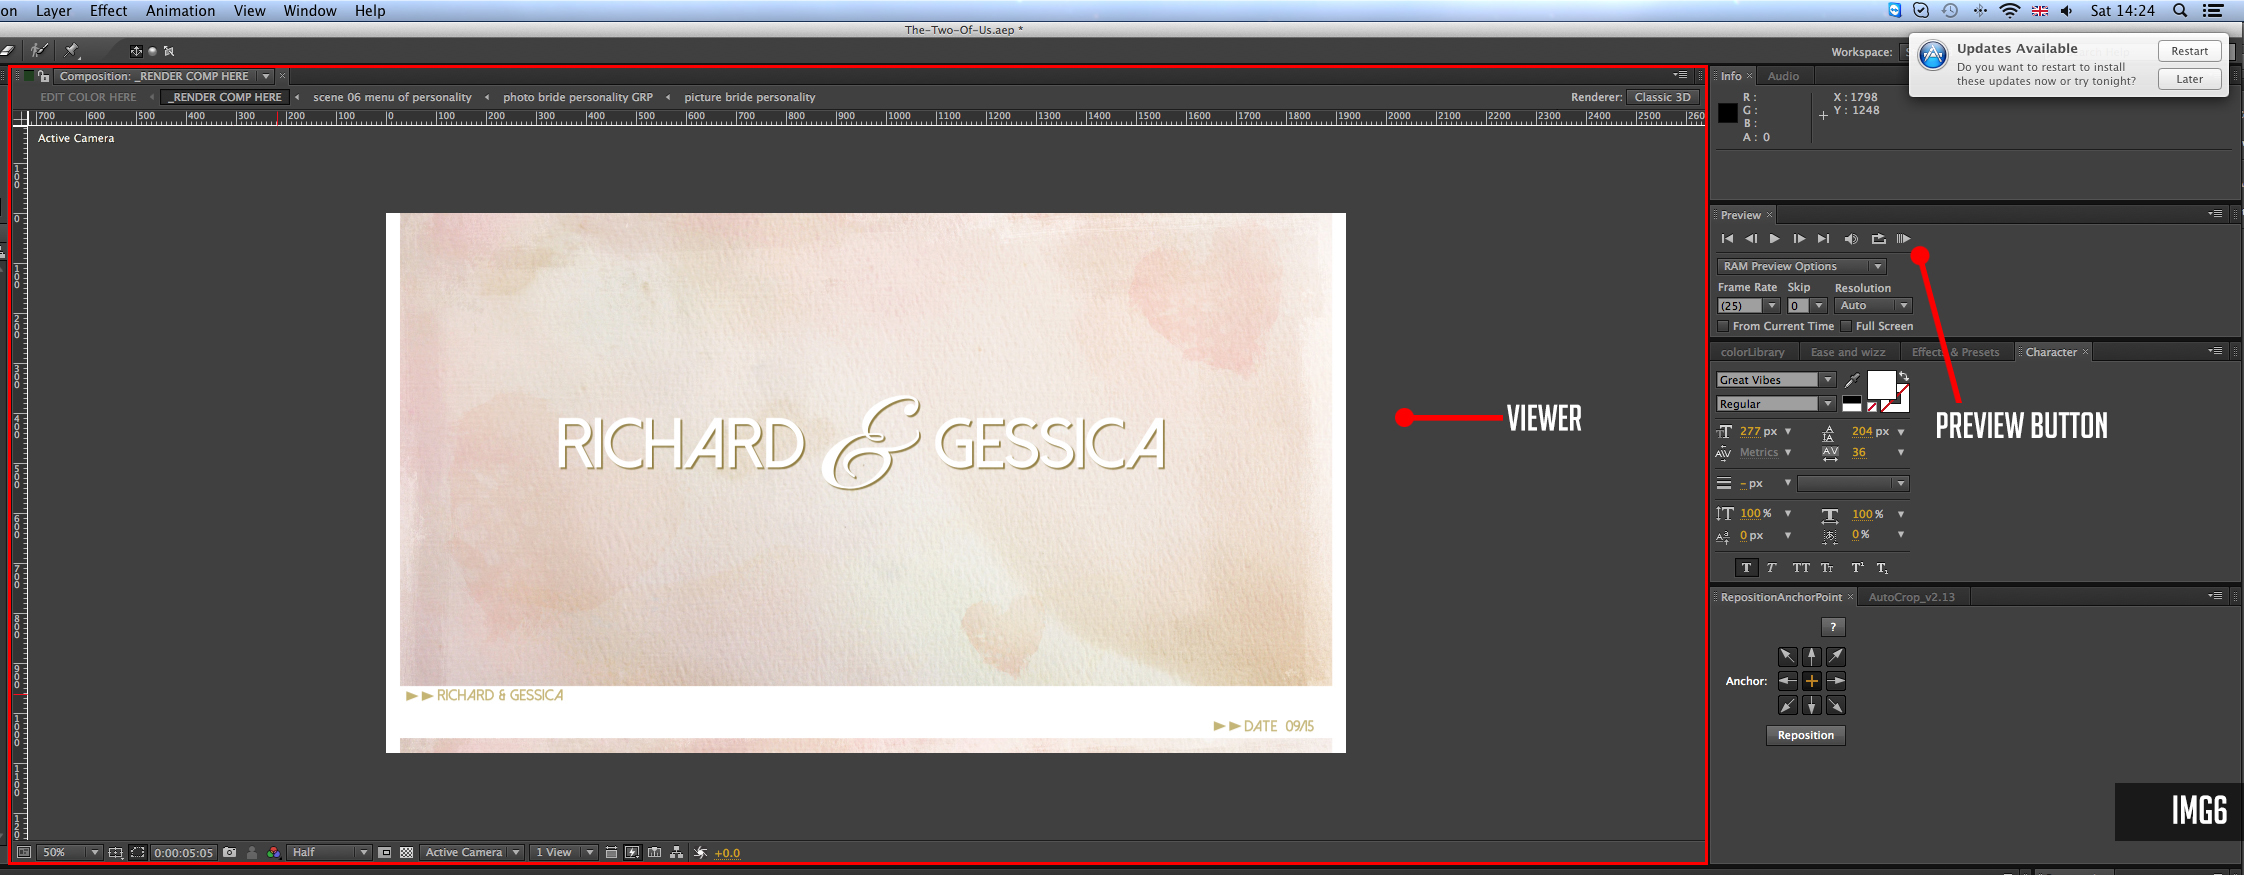Toggle Superscript text style

pos(1857,567)
